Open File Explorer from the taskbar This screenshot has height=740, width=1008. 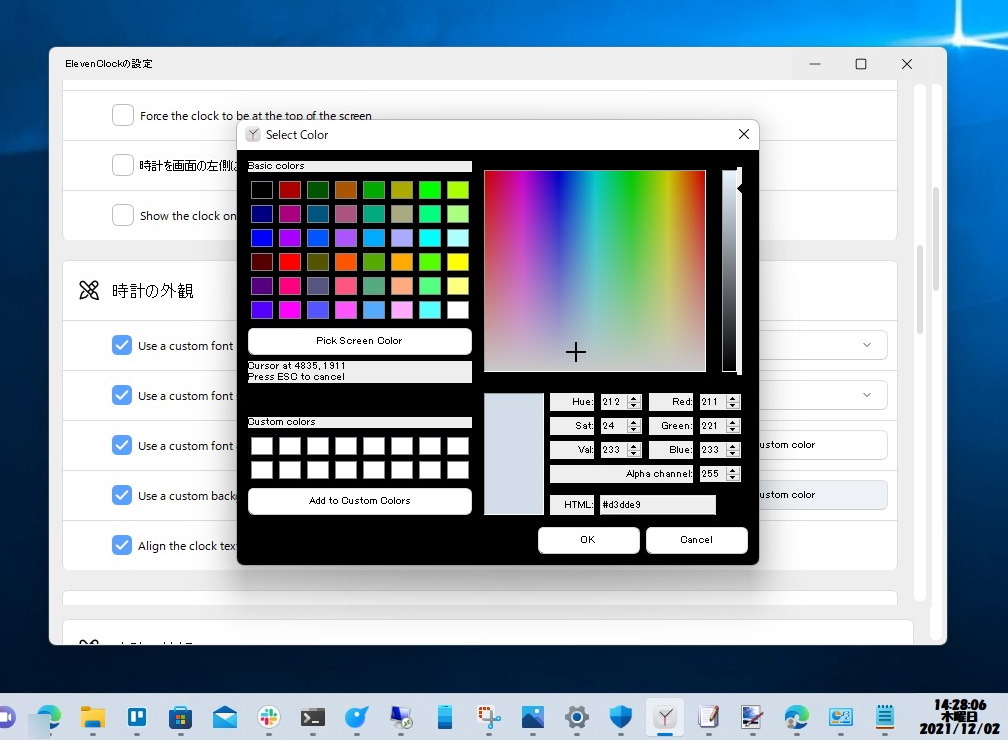[93, 716]
